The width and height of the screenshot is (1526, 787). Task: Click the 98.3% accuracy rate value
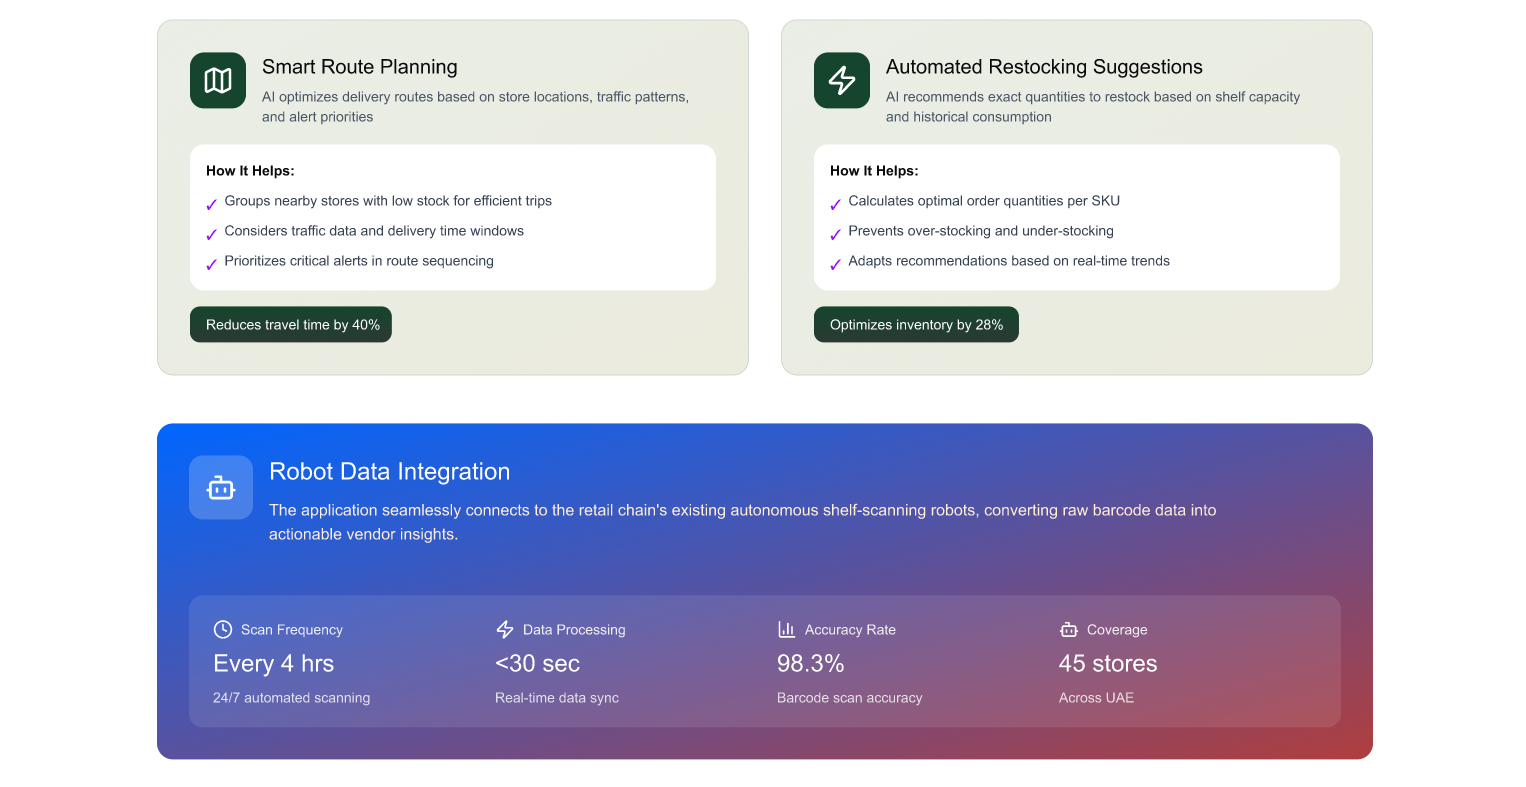810,664
